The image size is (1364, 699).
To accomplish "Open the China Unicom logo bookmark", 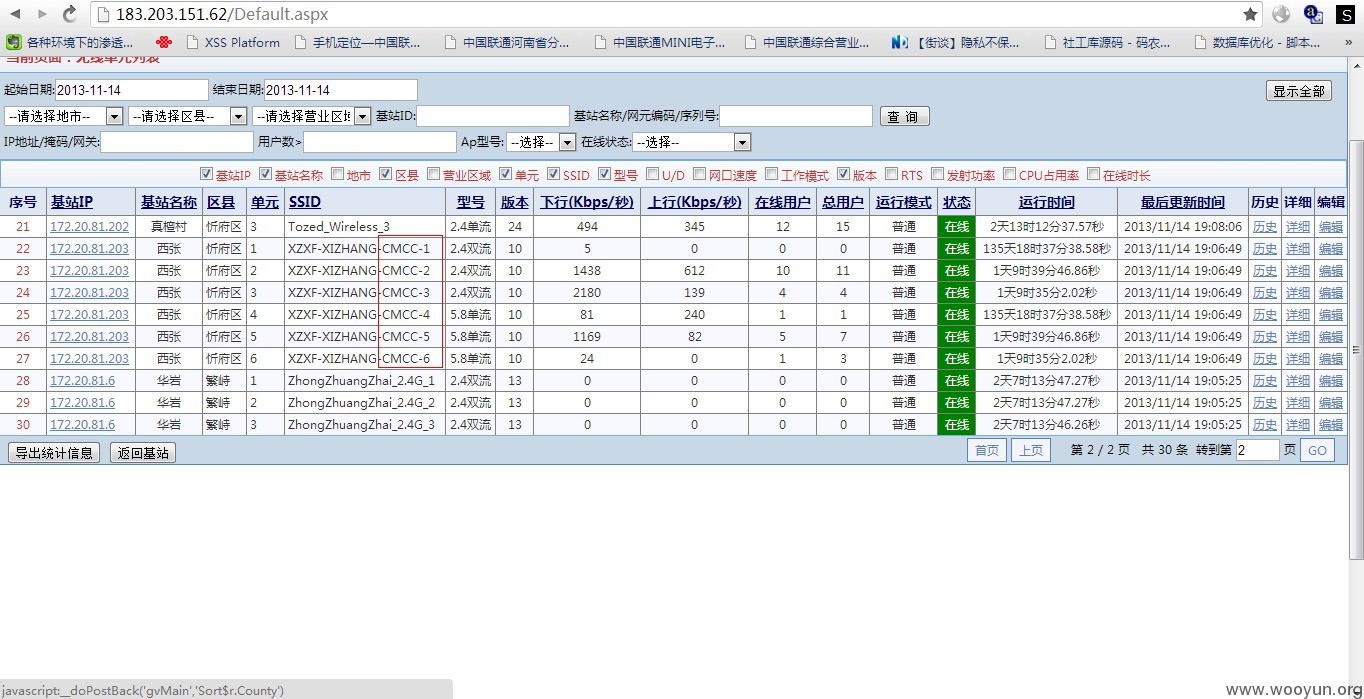I will click(165, 42).
